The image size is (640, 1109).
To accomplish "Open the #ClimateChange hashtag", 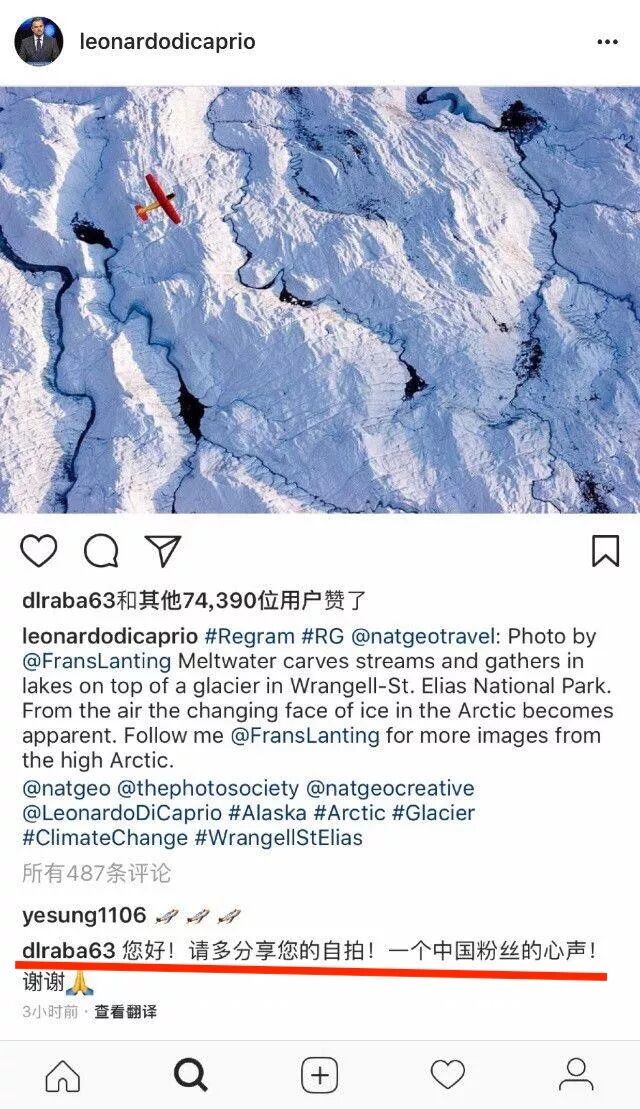I will point(105,838).
